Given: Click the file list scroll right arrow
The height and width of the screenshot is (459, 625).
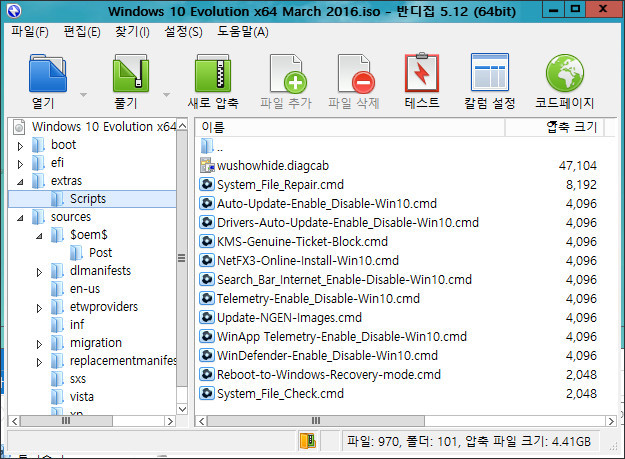Looking at the screenshot, I should pyautogui.click(x=611, y=421).
